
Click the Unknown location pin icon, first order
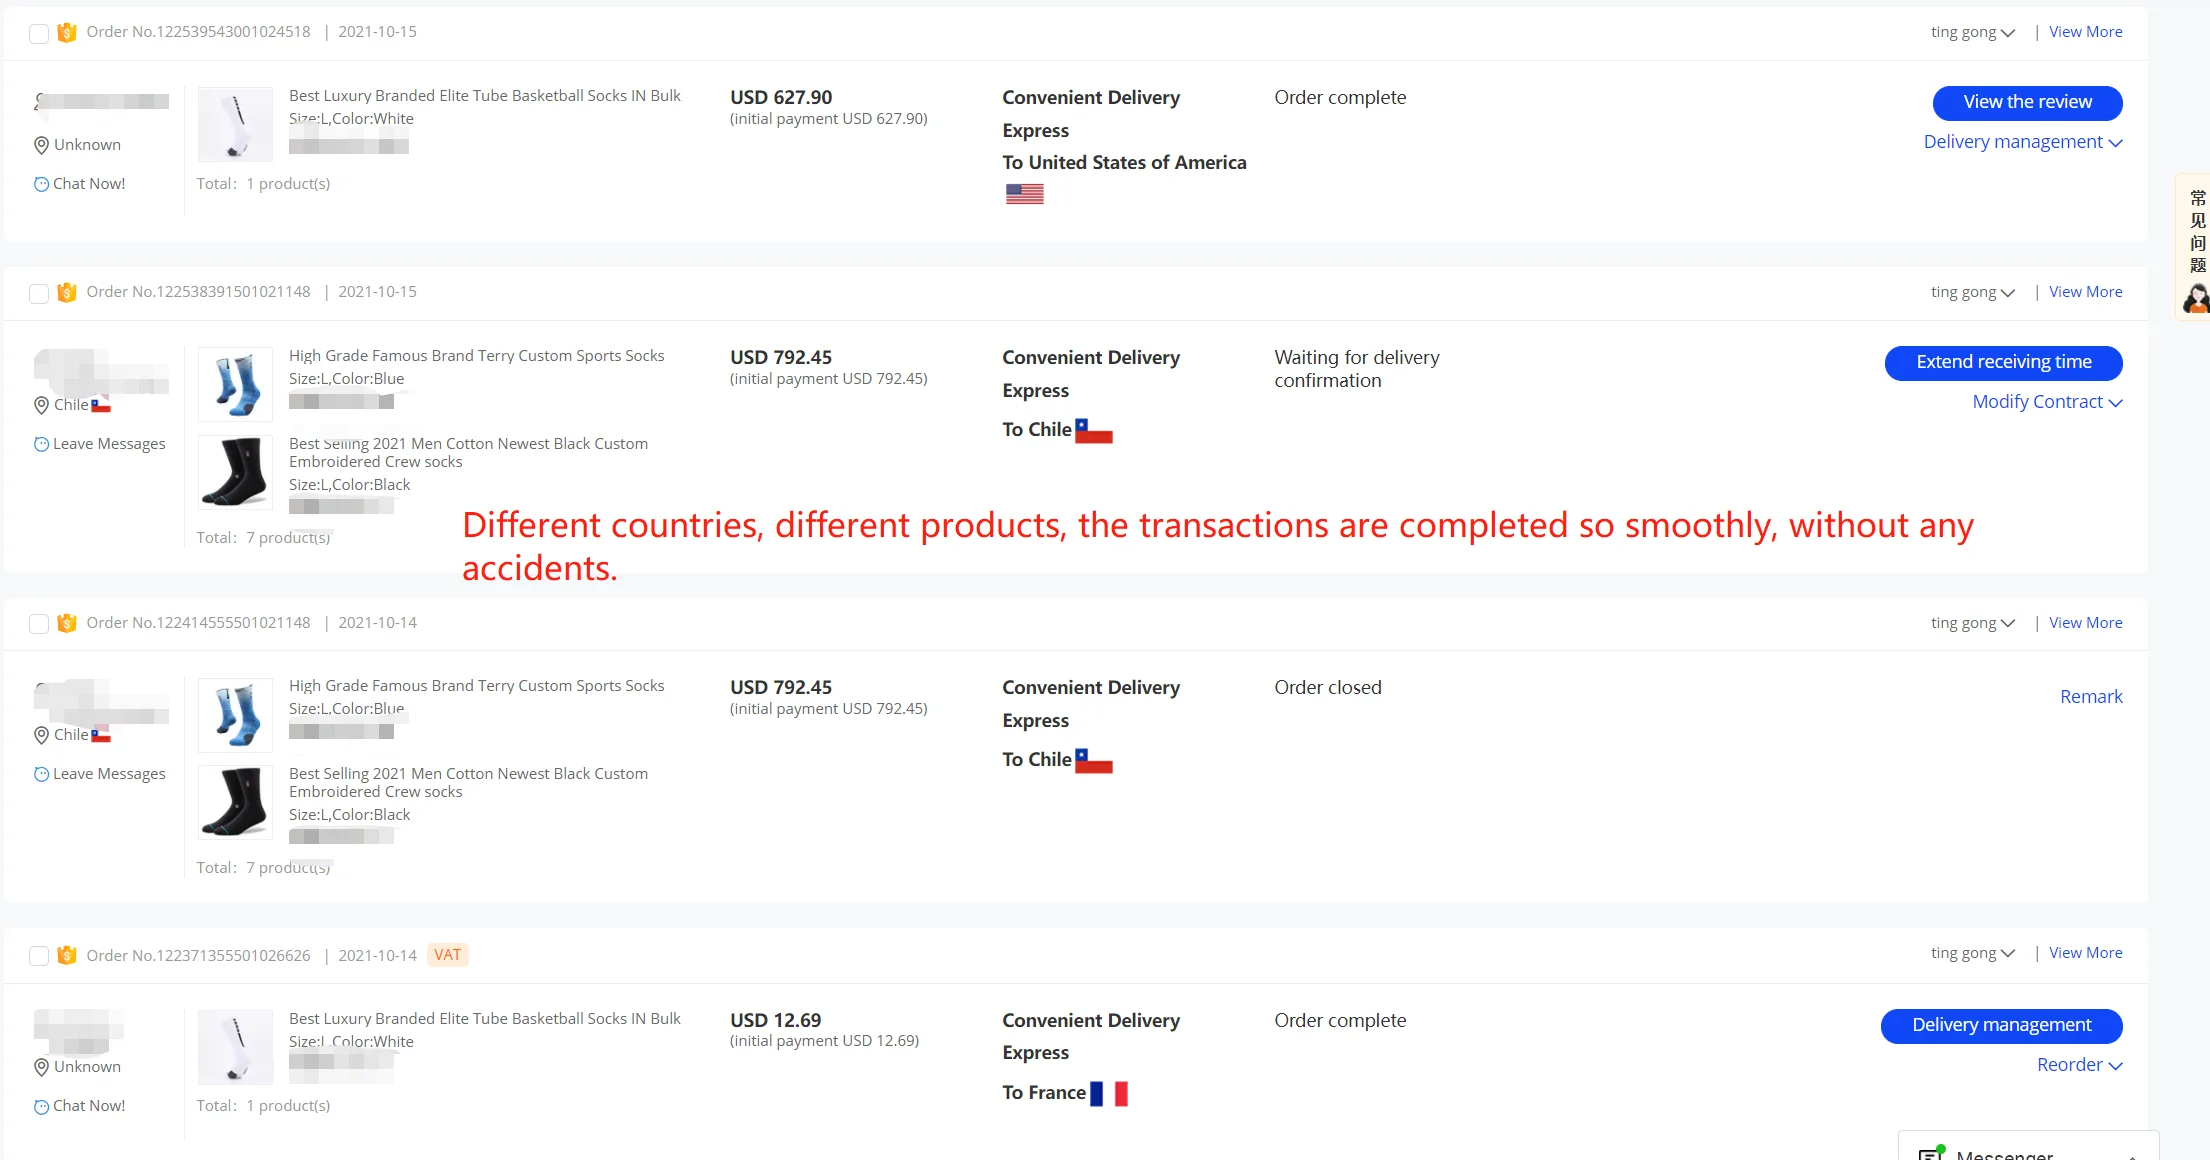click(x=41, y=145)
